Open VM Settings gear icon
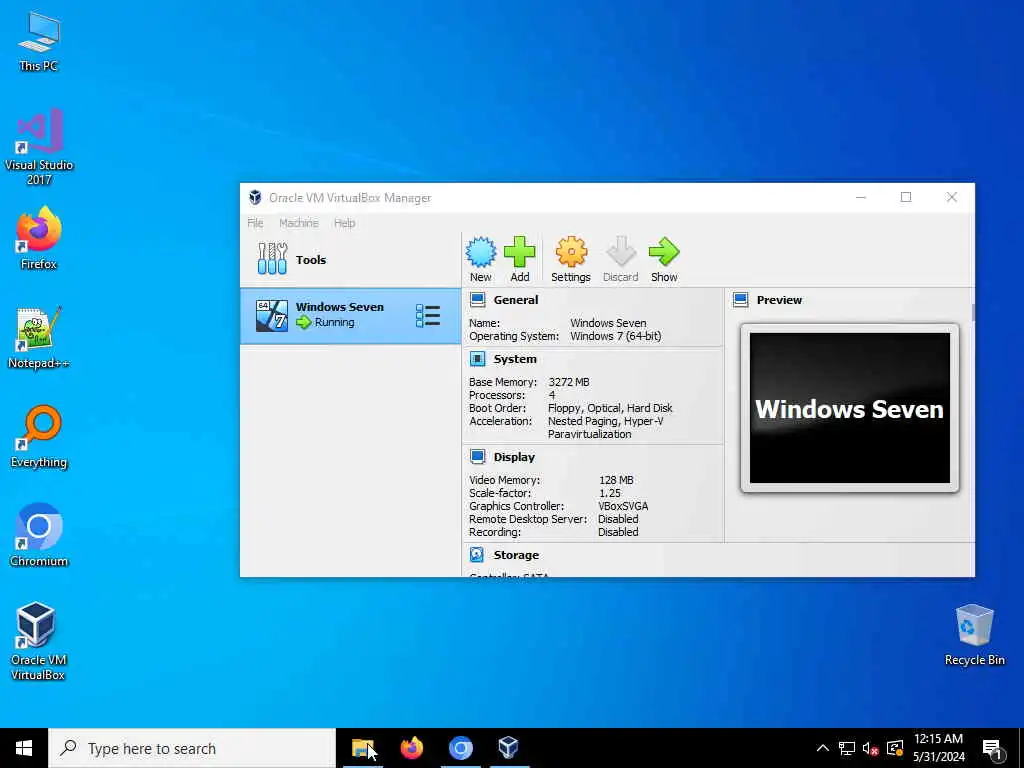Image resolution: width=1024 pixels, height=768 pixels. [571, 252]
